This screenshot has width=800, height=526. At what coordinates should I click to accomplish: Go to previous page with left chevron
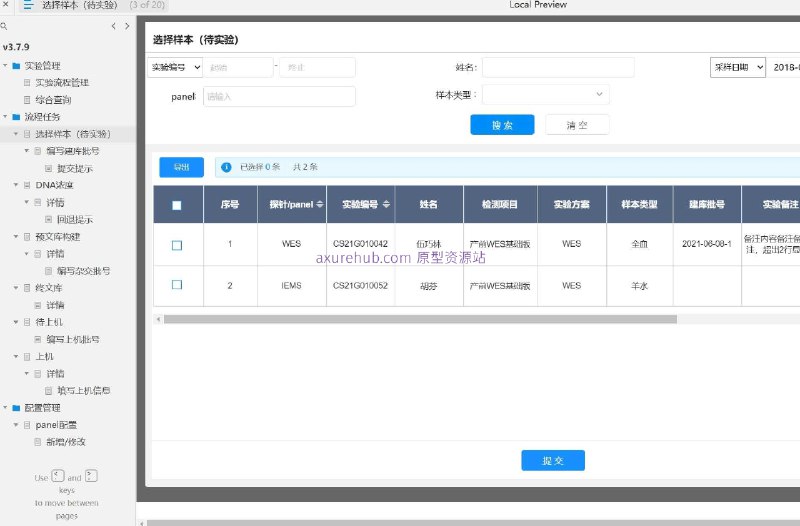tap(113, 26)
